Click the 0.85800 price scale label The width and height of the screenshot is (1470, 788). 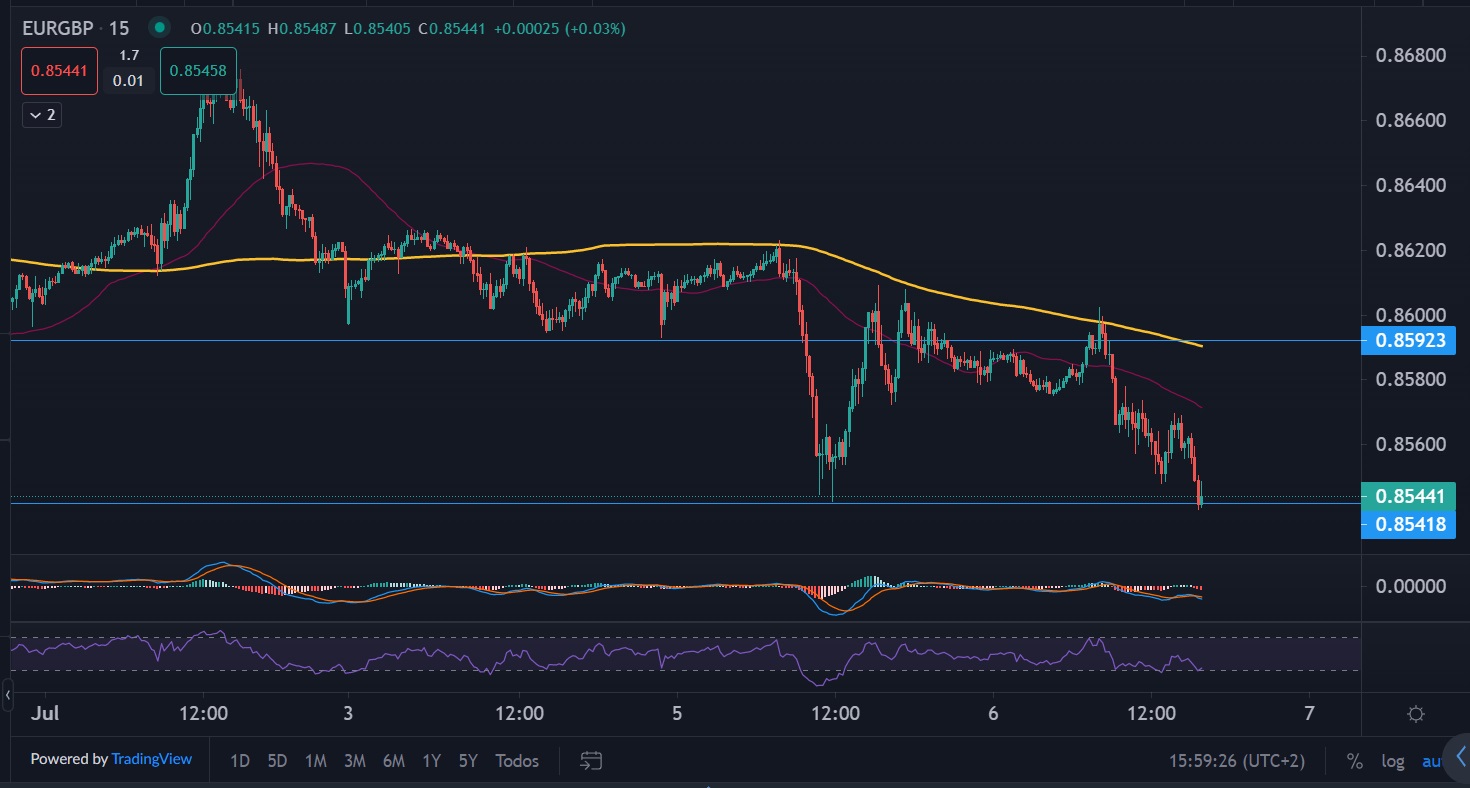(1410, 379)
